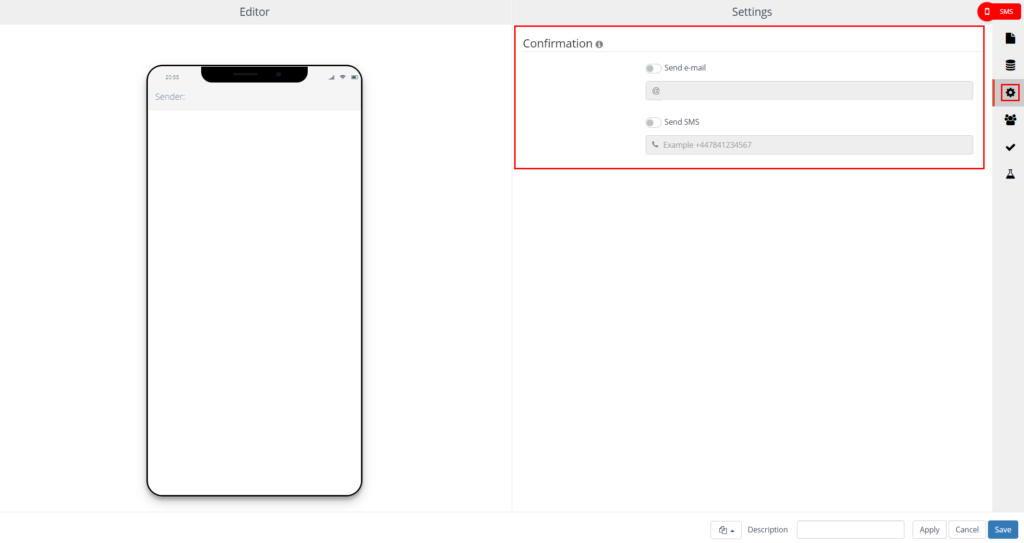The height and width of the screenshot is (543, 1024).
Task: Select the settings gear icon in sidebar
Action: 1010,93
